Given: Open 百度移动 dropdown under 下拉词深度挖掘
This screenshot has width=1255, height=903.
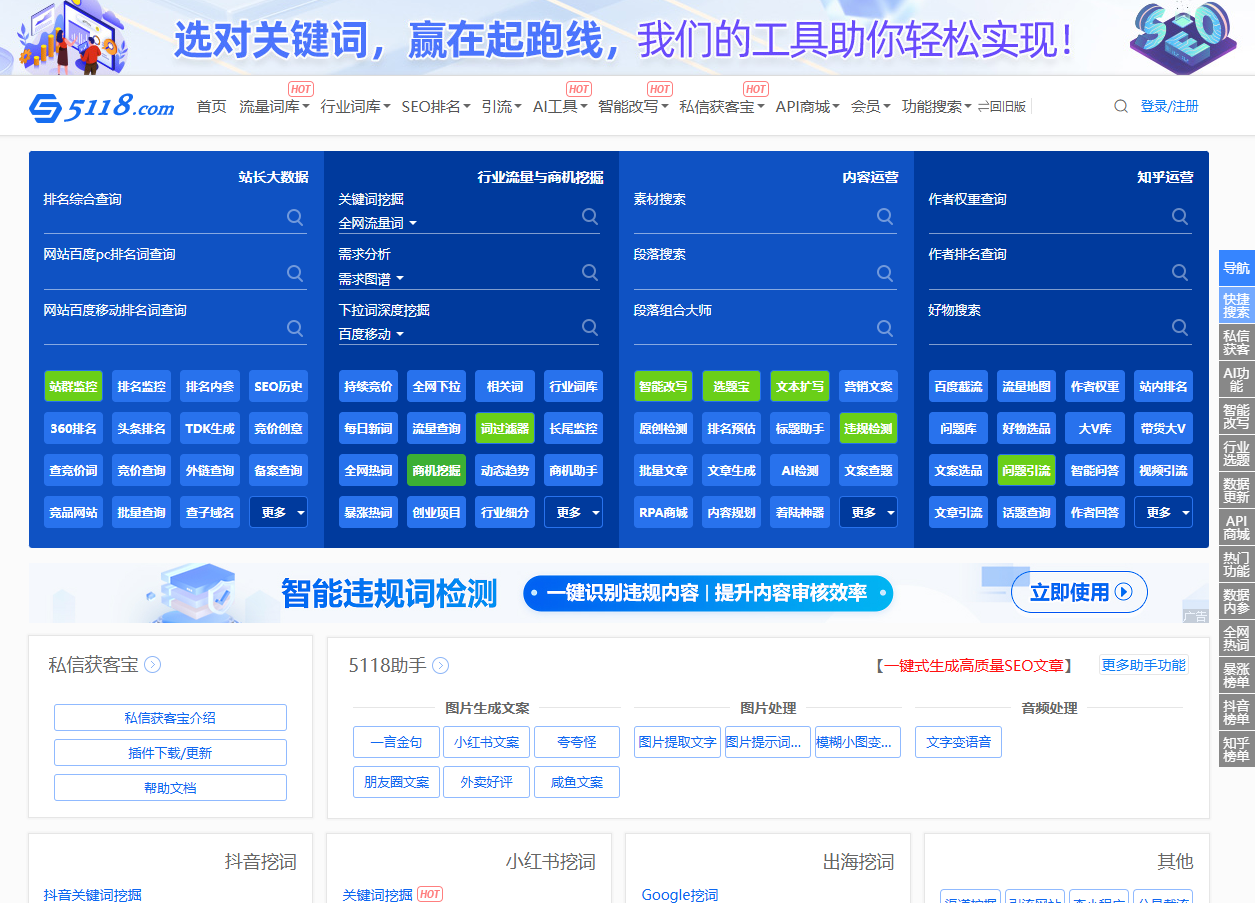Looking at the screenshot, I should [371, 334].
